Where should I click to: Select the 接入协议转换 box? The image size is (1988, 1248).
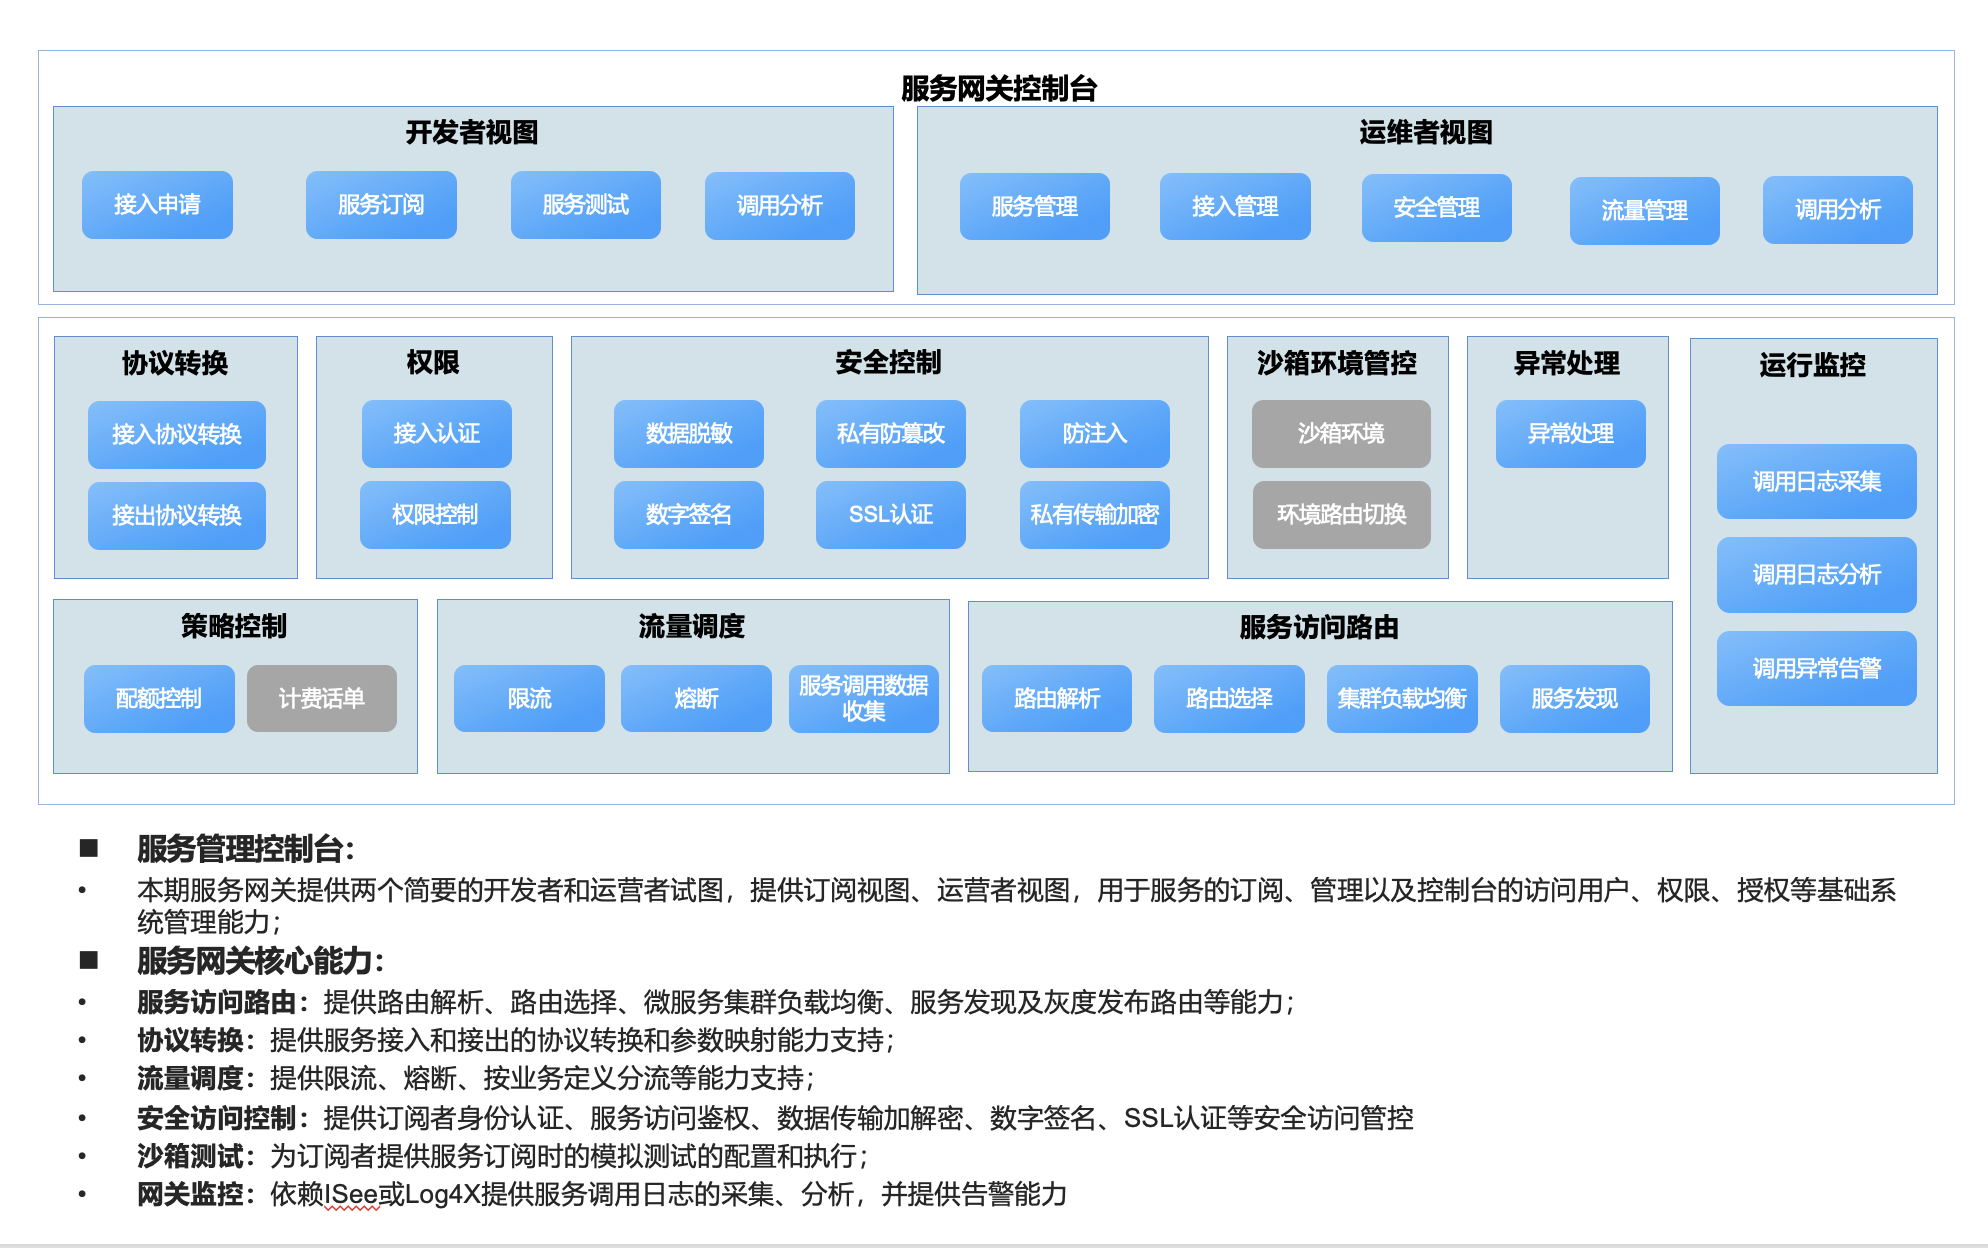[x=176, y=435]
